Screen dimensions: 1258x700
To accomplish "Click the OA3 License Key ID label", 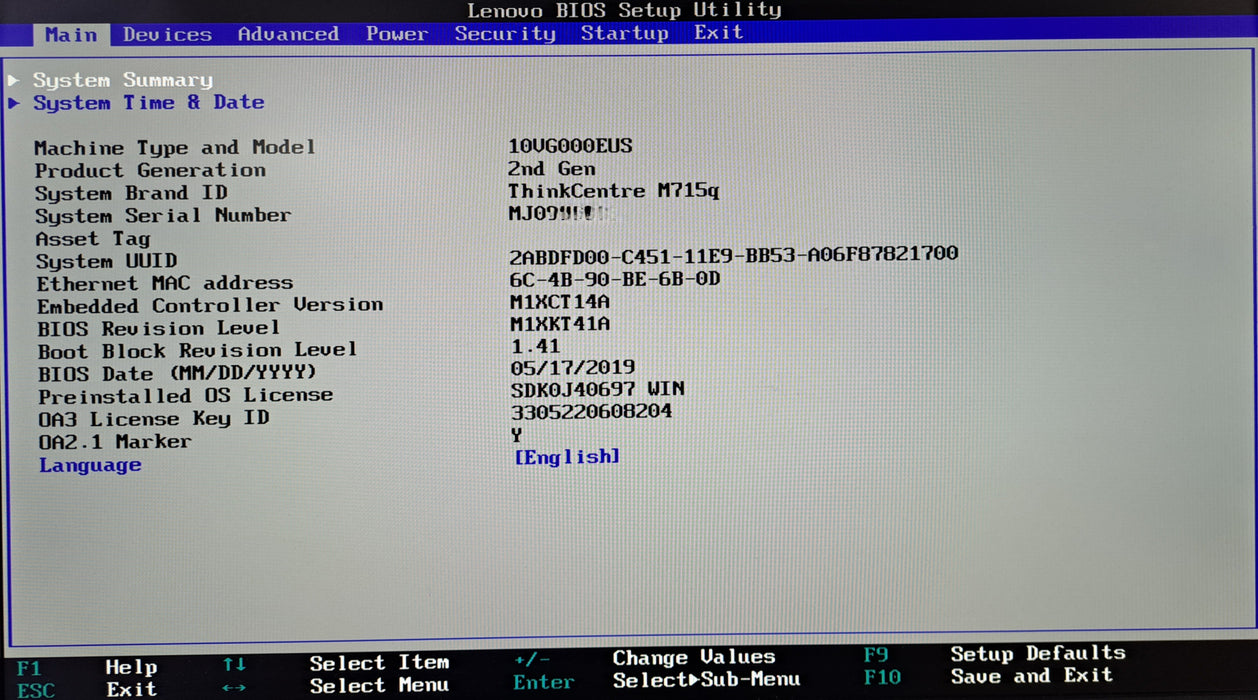I will [x=153, y=419].
